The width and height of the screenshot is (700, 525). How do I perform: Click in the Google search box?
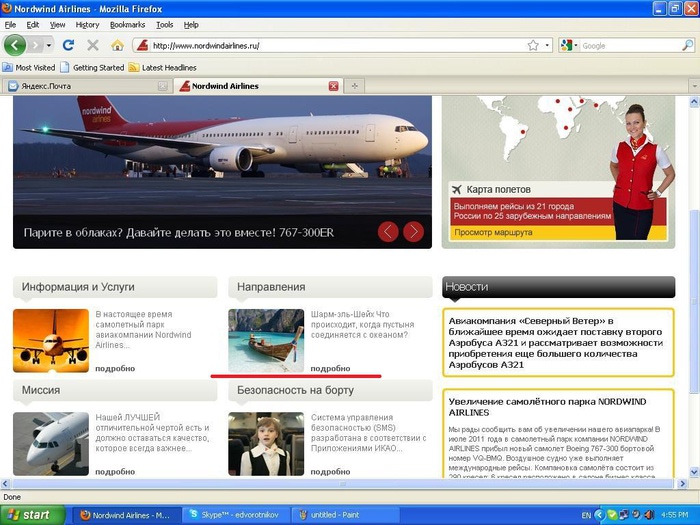point(630,46)
